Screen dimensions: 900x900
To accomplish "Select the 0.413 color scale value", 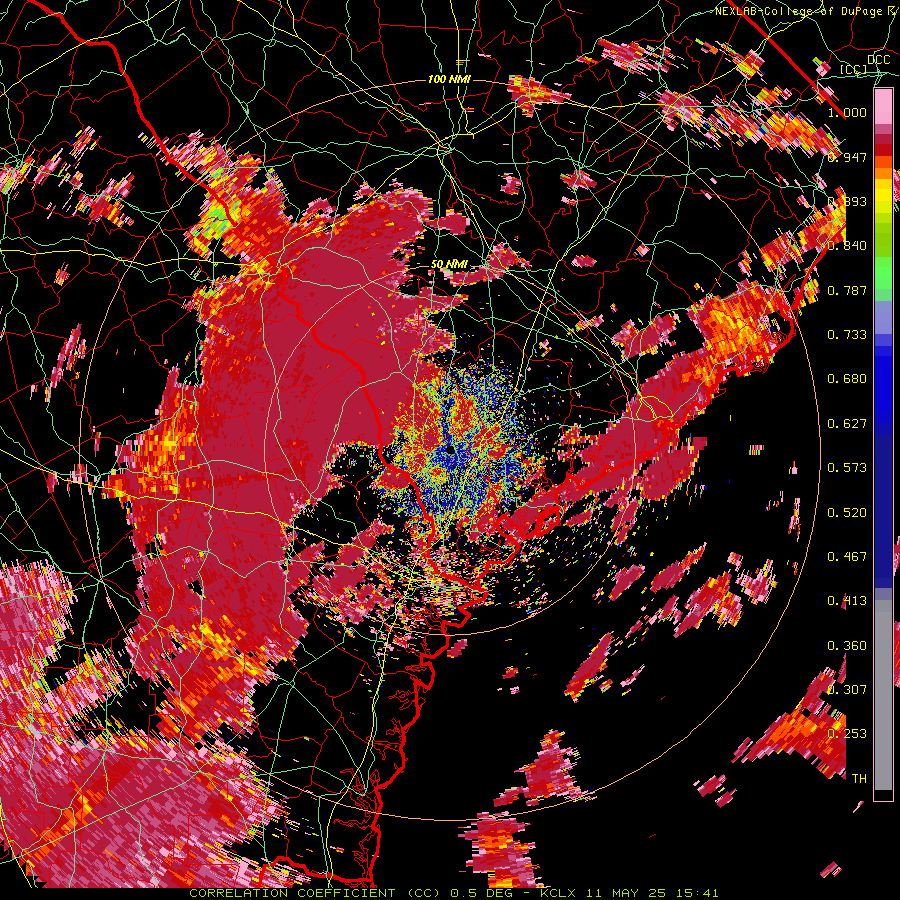I will click(x=847, y=601).
